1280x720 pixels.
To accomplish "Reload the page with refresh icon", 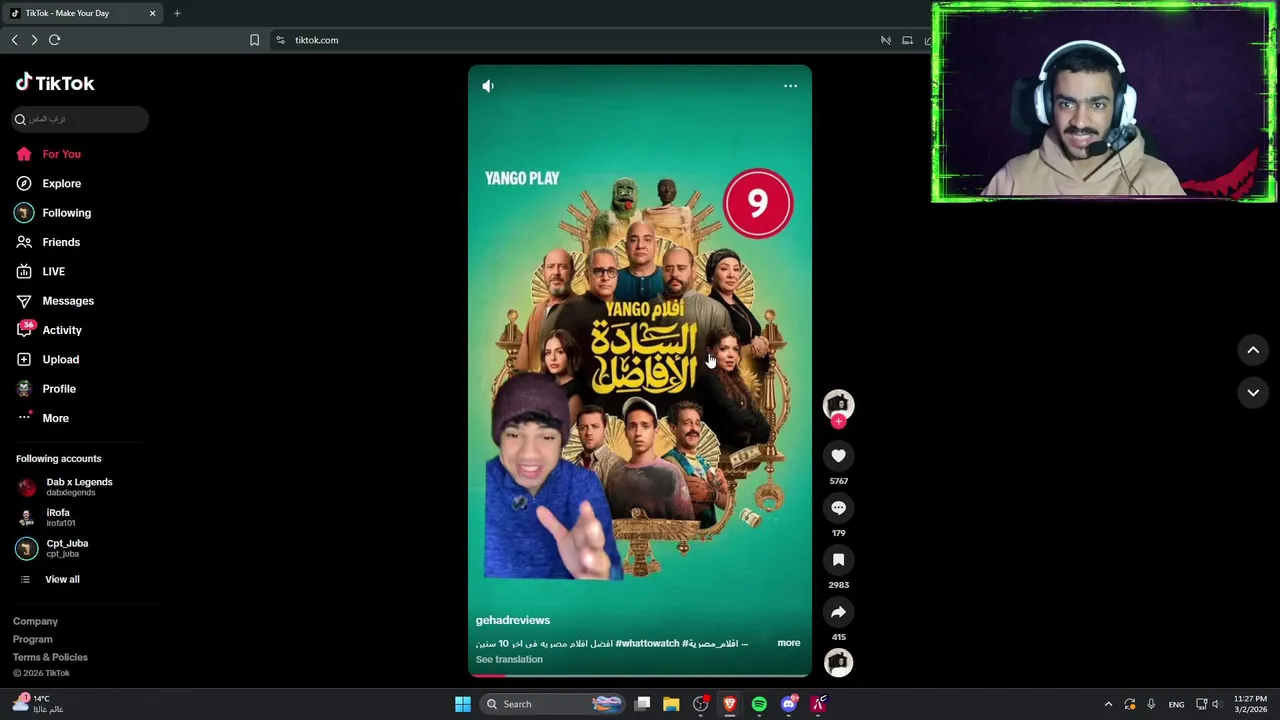I will click(55, 40).
